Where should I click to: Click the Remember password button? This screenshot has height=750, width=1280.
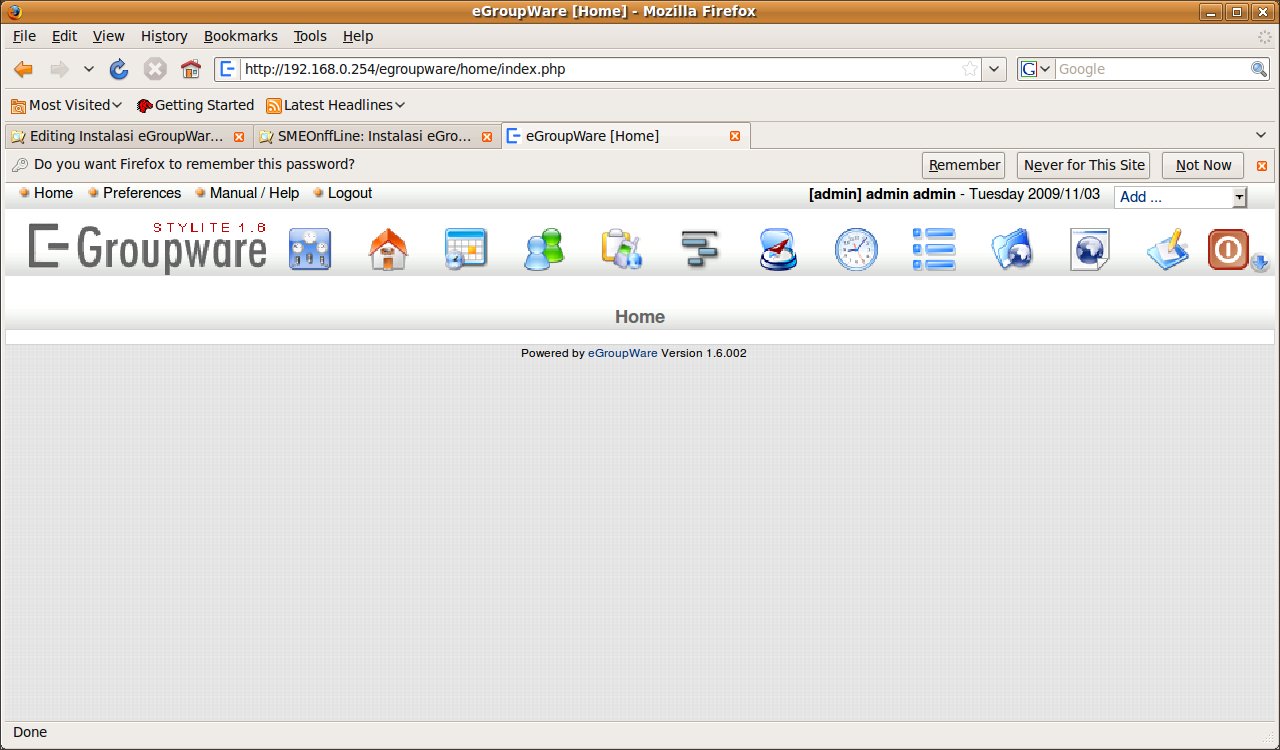point(964,165)
